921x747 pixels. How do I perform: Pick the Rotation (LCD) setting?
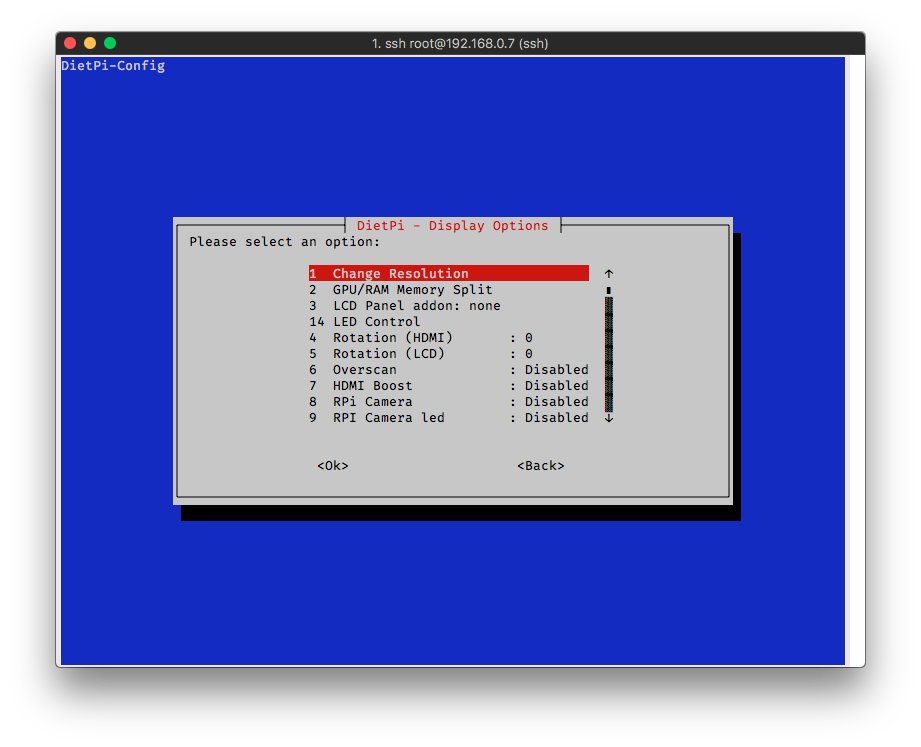[449, 354]
